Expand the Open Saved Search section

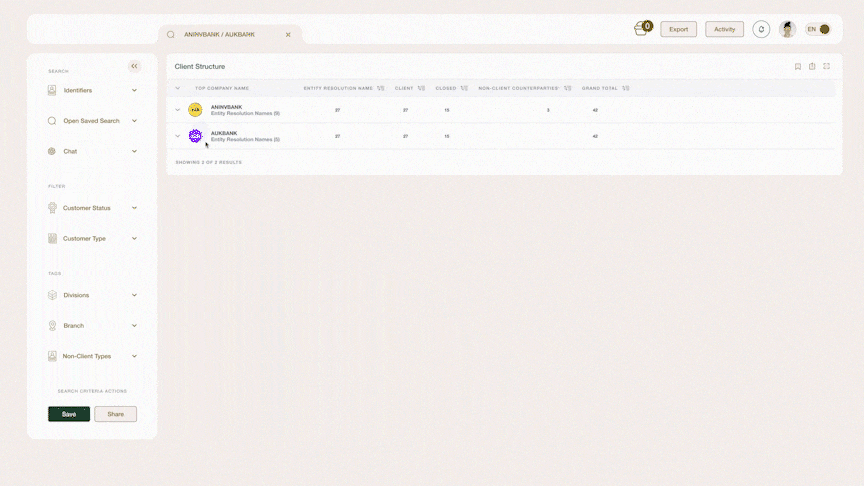coord(134,121)
